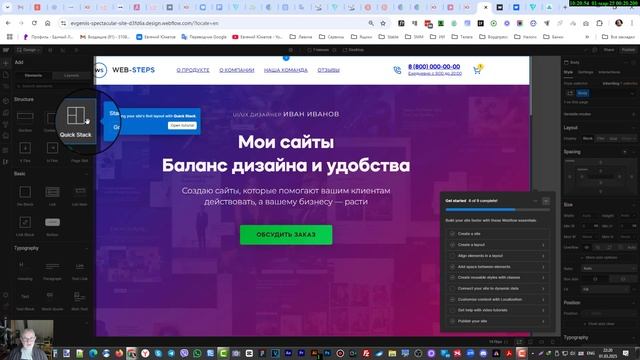Open the Interactions tab in right panel

[x=609, y=72]
